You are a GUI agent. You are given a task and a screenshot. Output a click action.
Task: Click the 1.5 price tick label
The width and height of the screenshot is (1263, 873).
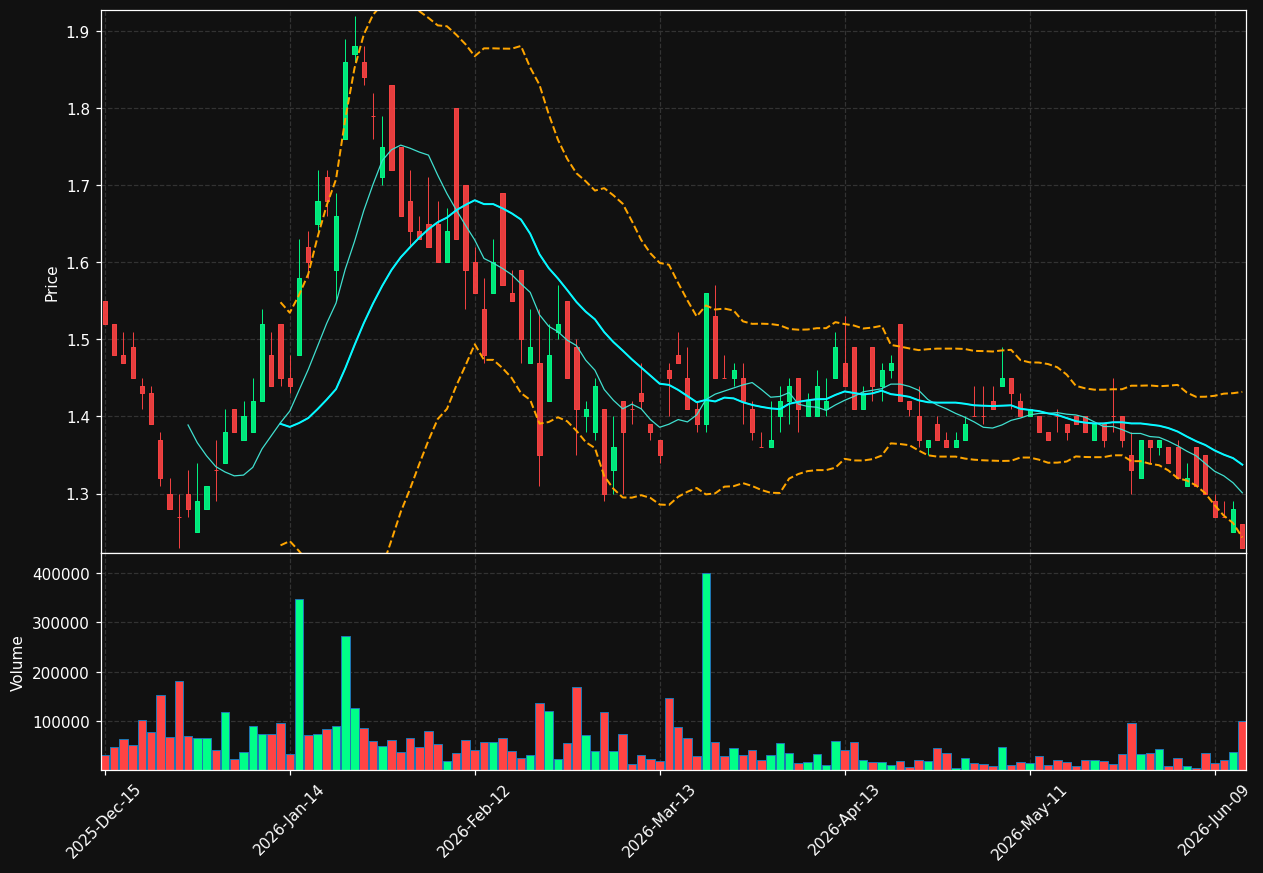click(x=78, y=340)
